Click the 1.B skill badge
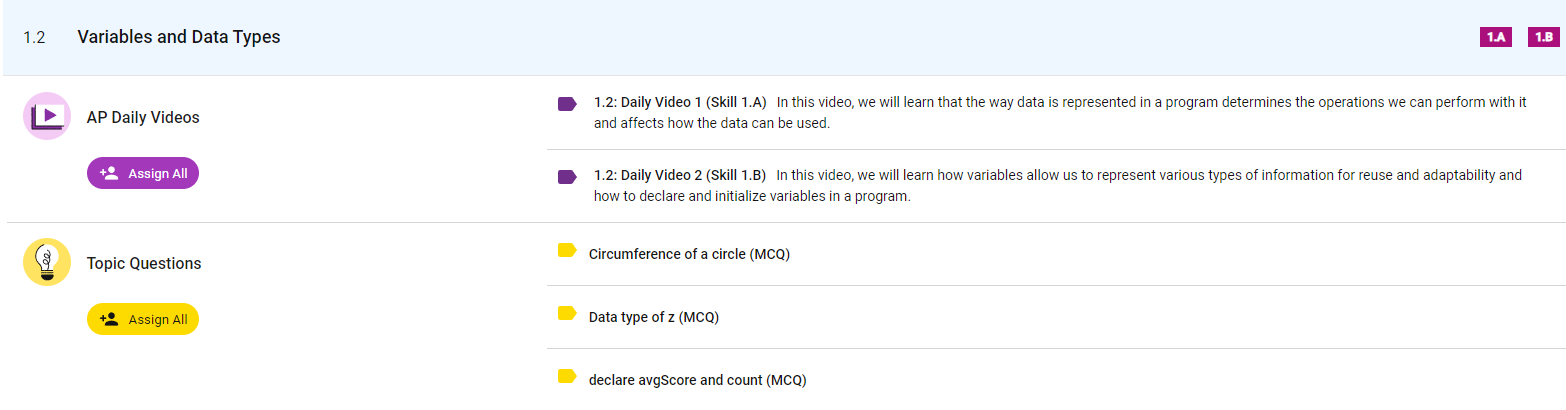This screenshot has width=1566, height=410. click(x=1543, y=37)
